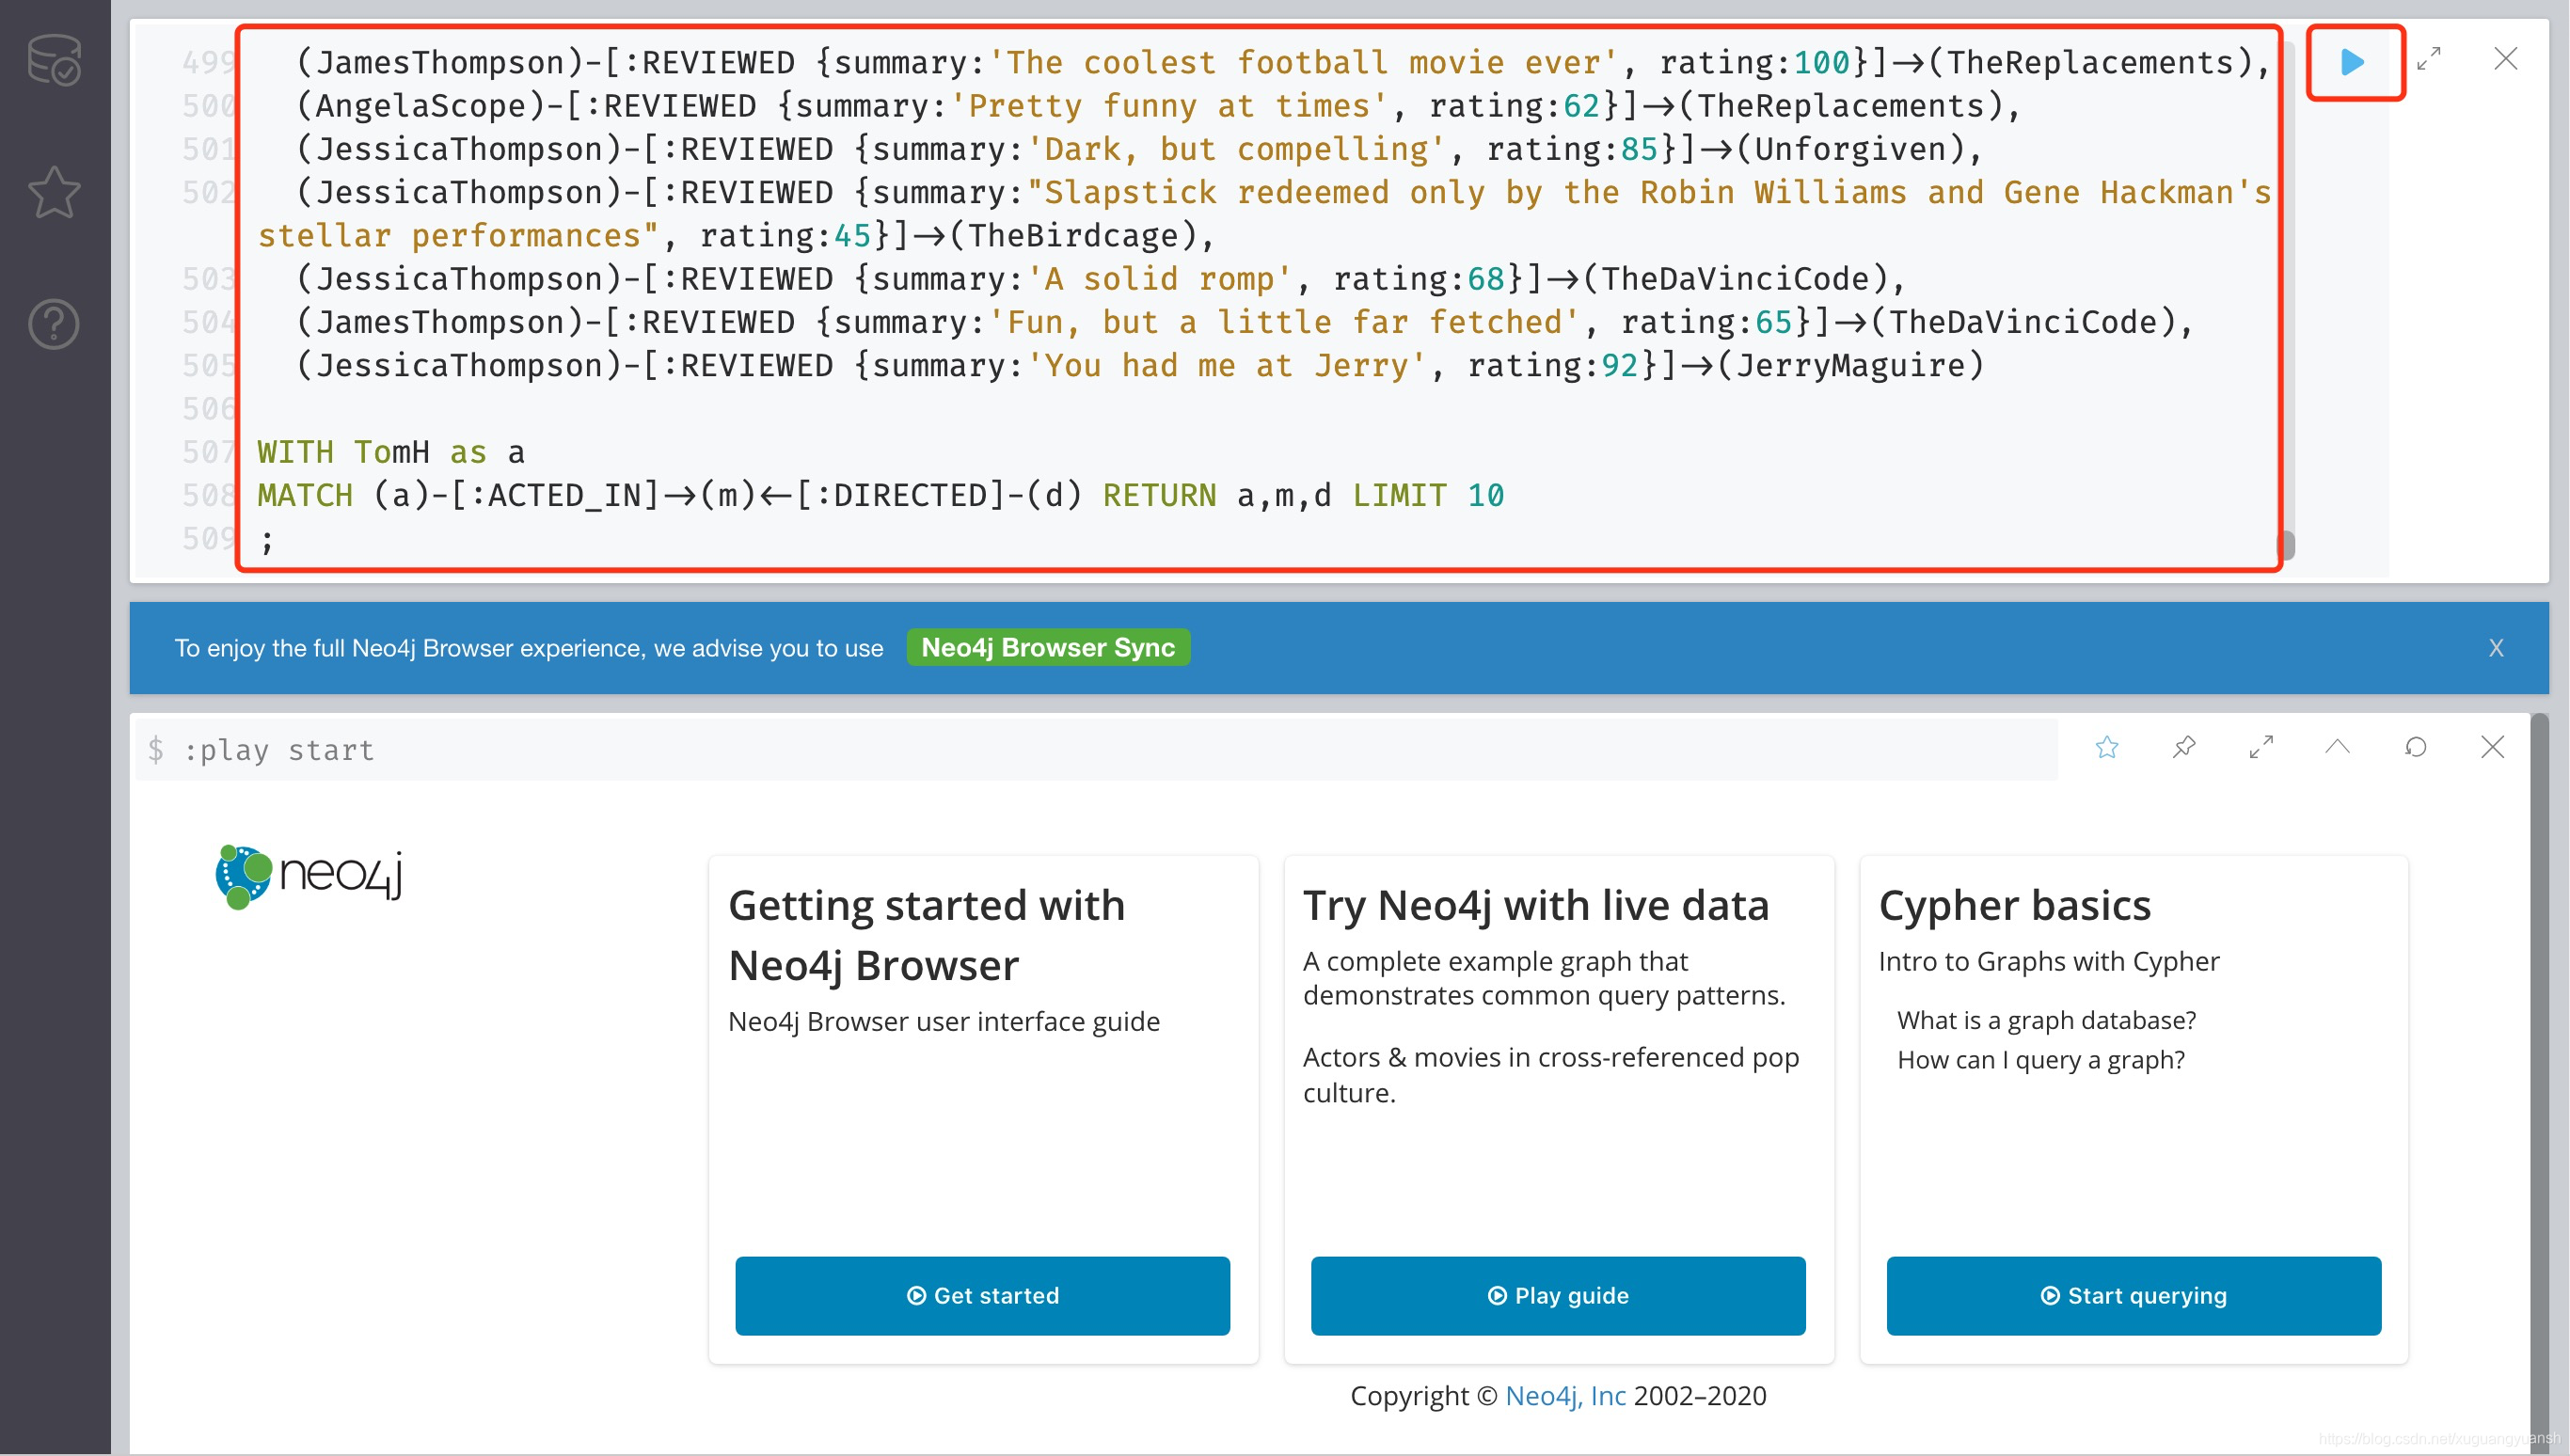Expand the query editor to fullscreen
The height and width of the screenshot is (1456, 2570).
(x=2429, y=59)
